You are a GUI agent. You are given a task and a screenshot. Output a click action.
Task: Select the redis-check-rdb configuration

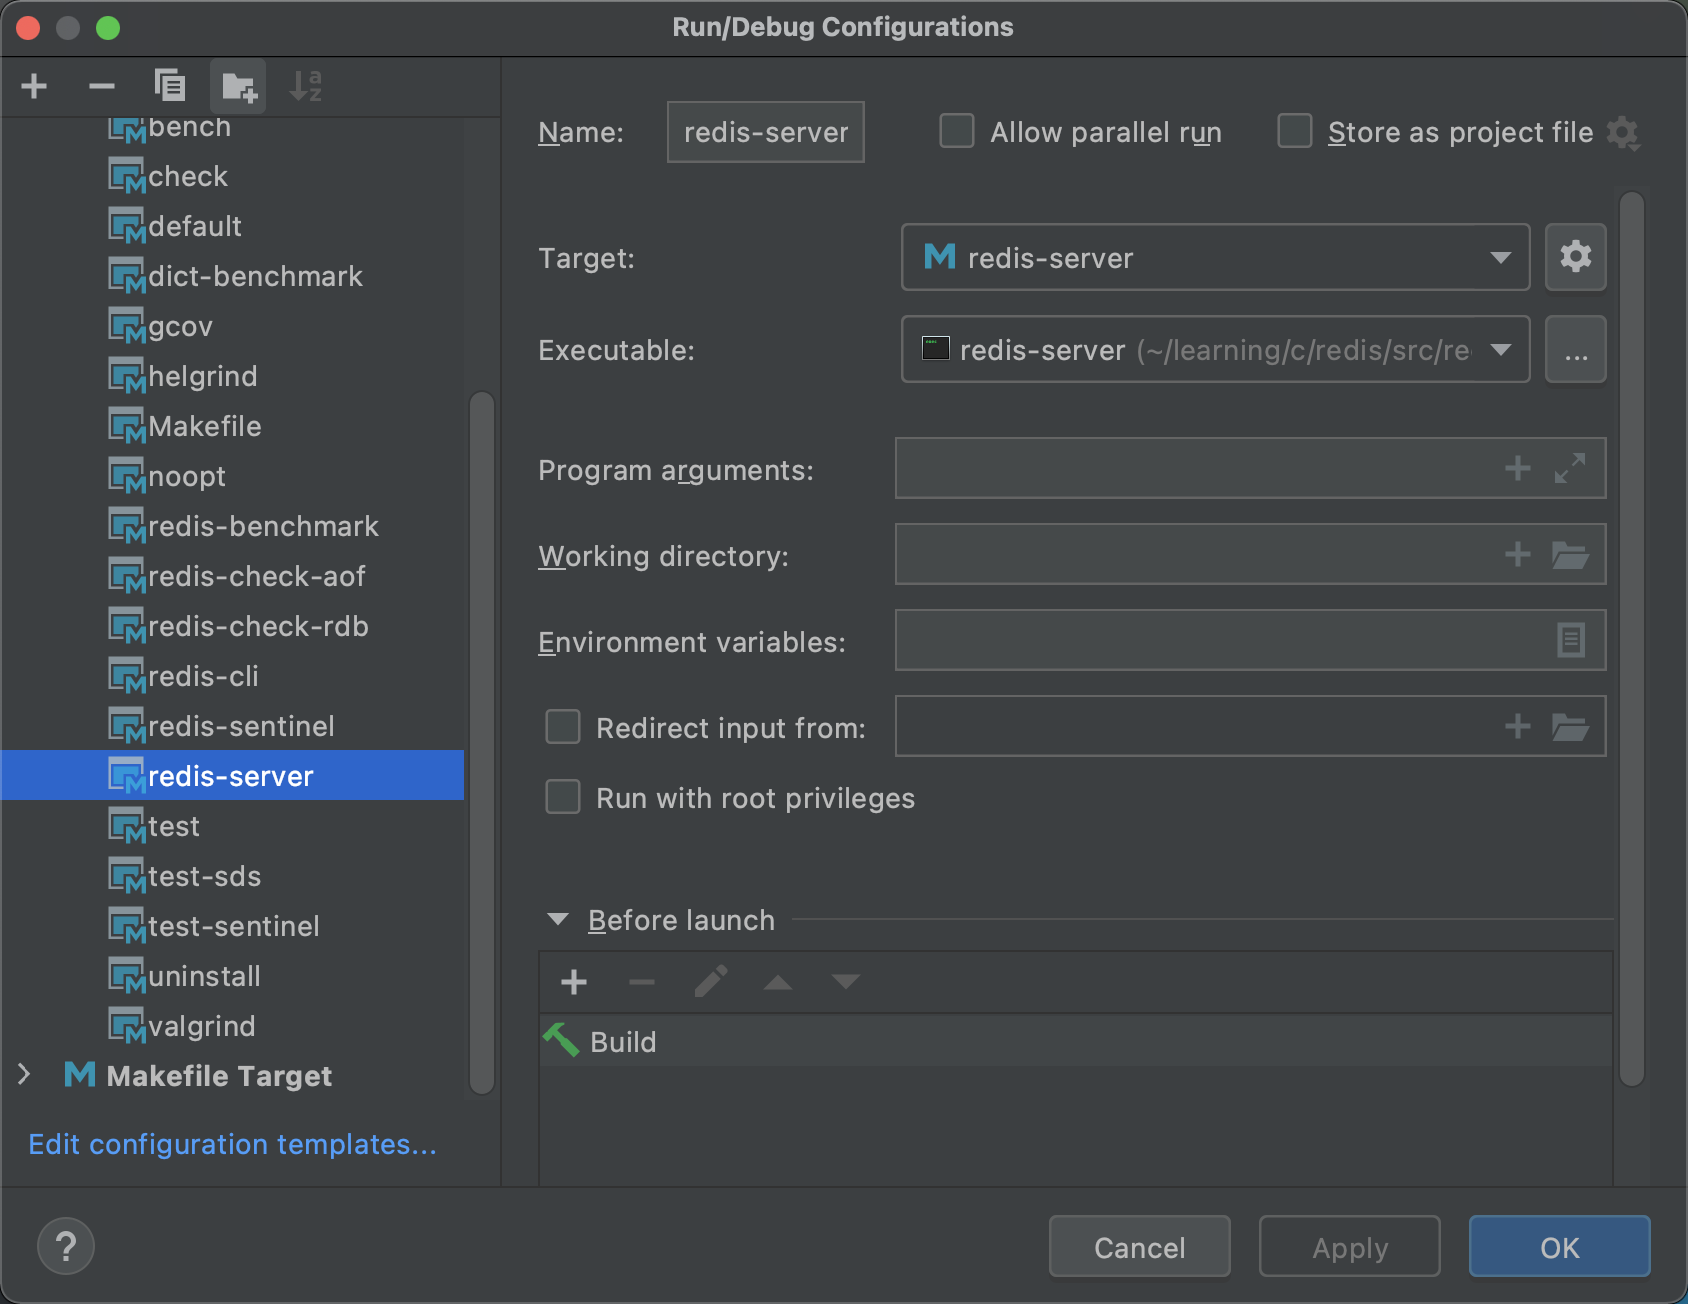click(233, 626)
